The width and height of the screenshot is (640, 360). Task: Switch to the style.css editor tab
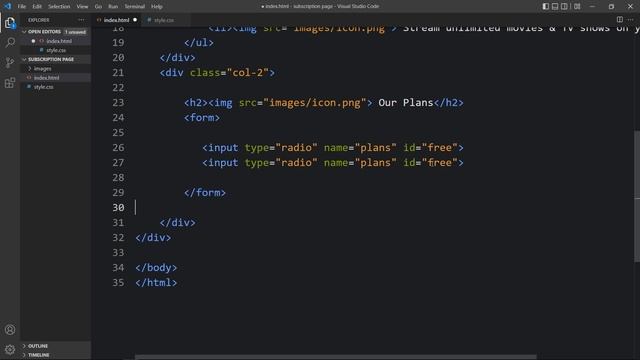[164, 20]
